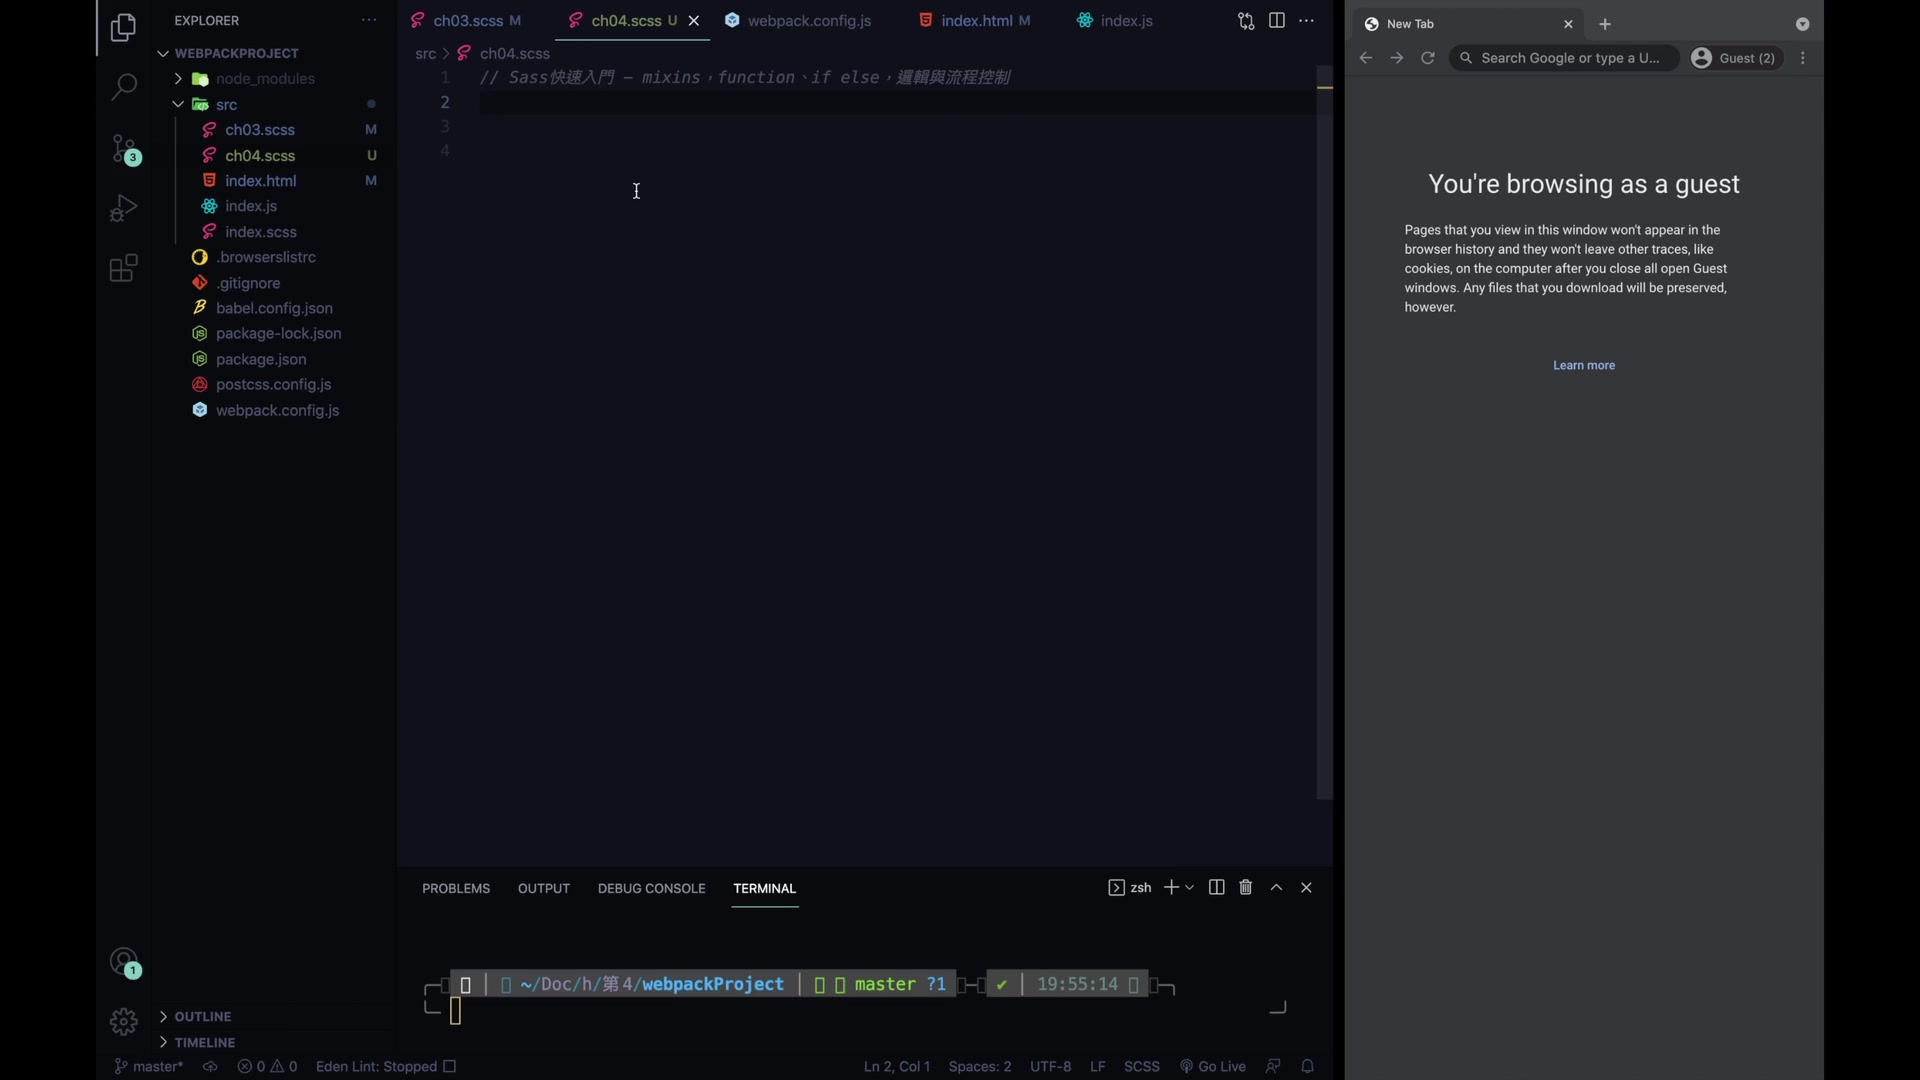Create a new terminal with the plus icon
Viewport: 1920px width, 1080px height.
tap(1173, 887)
